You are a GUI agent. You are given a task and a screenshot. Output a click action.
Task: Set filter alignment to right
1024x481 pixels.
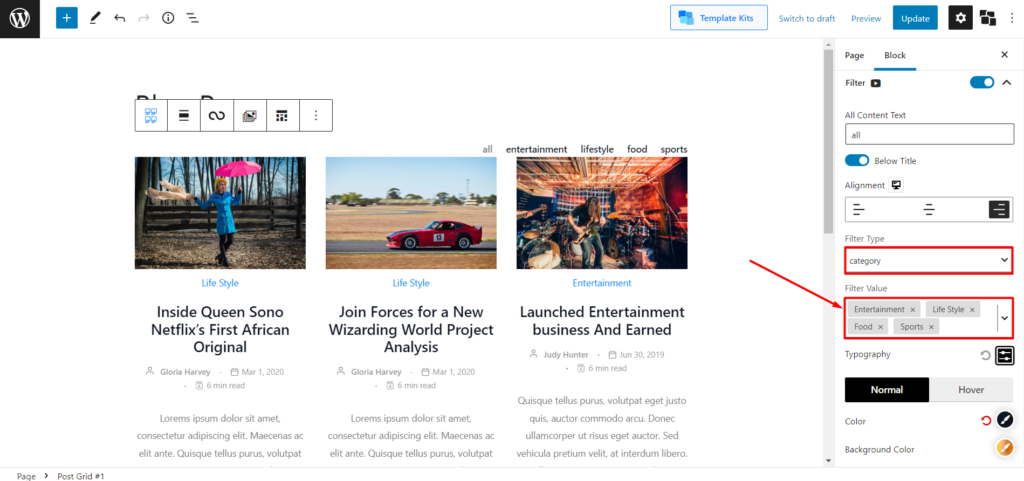coord(999,209)
